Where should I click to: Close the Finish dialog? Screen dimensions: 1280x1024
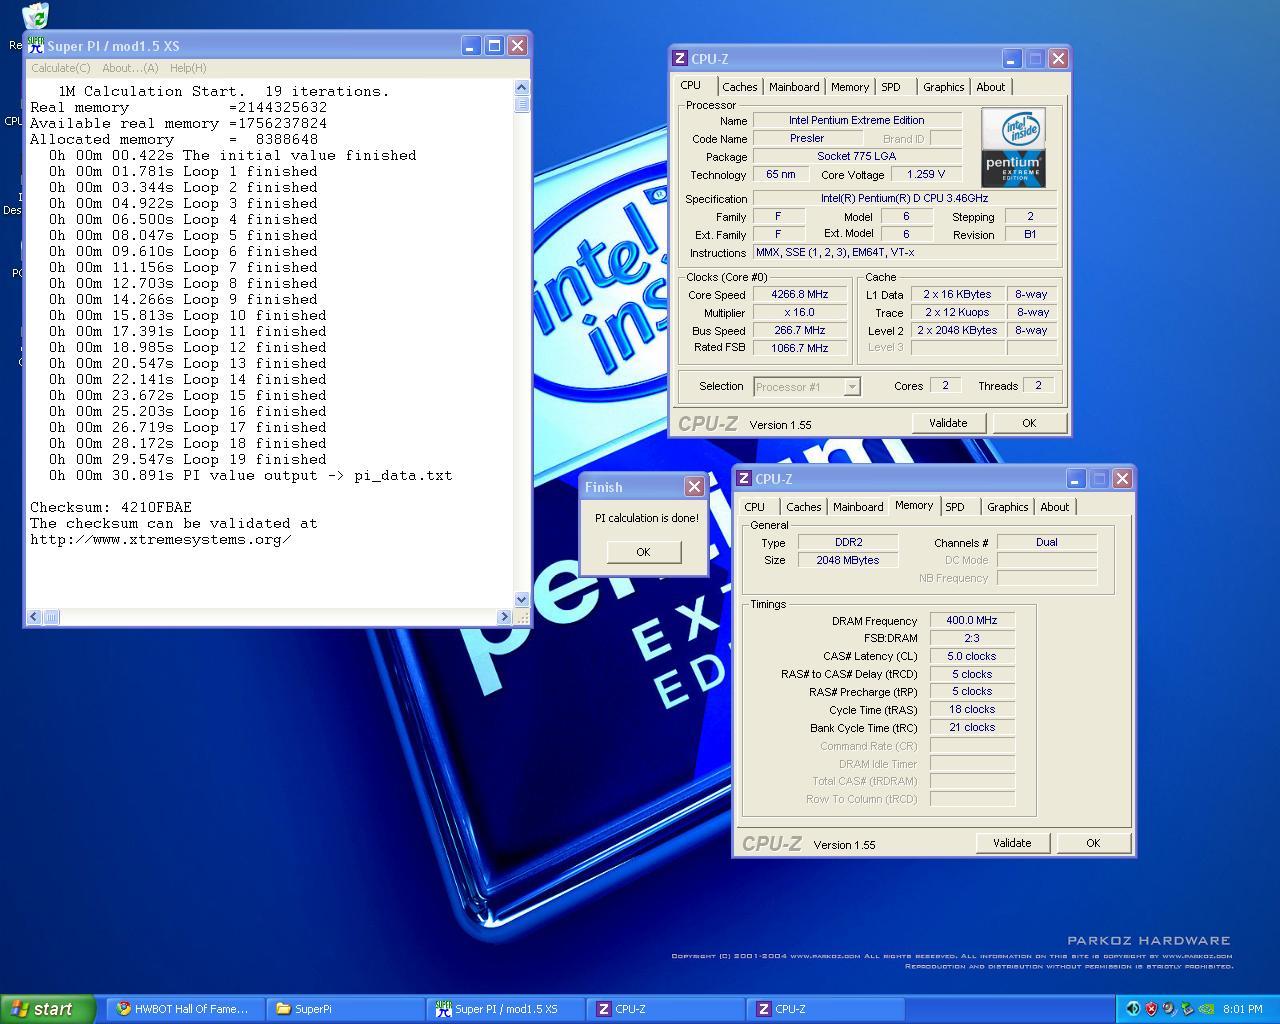[x=694, y=486]
